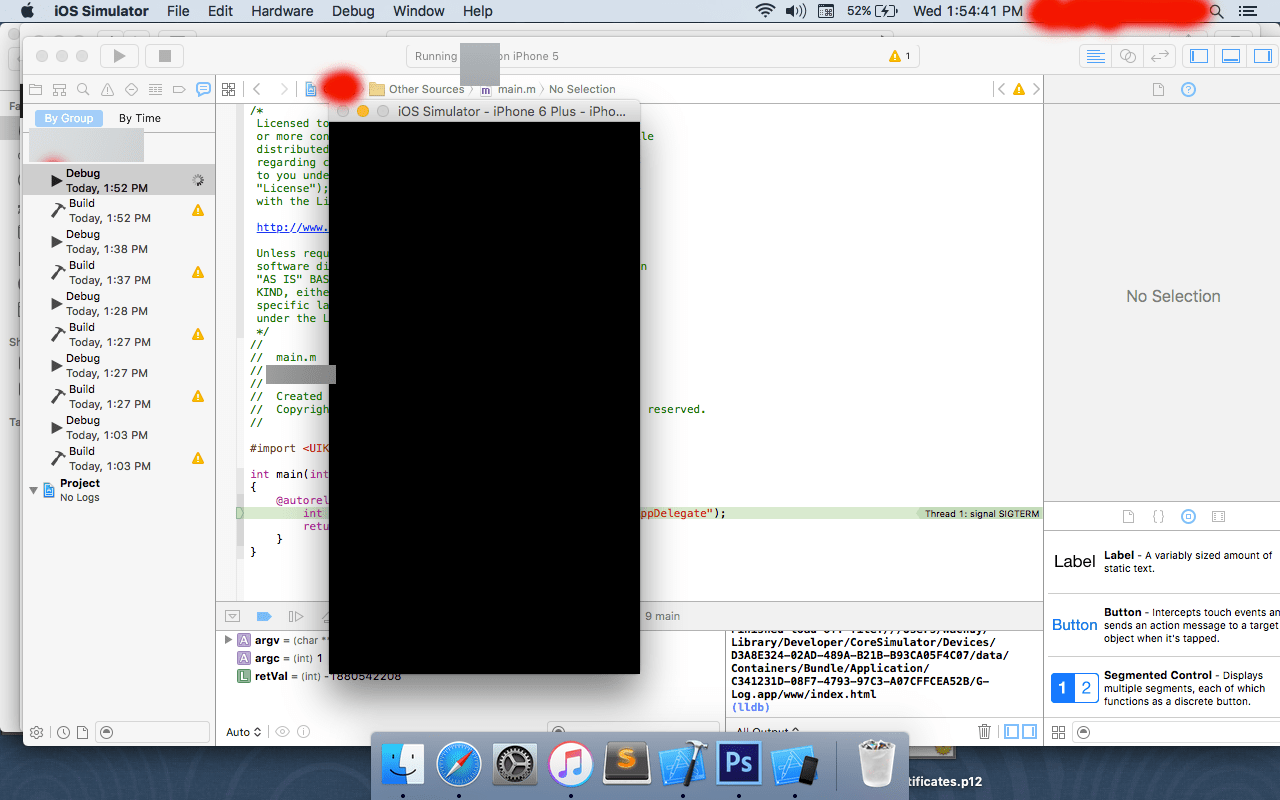Show the Object library
Screen dimensions: 1280x800
[1188, 517]
